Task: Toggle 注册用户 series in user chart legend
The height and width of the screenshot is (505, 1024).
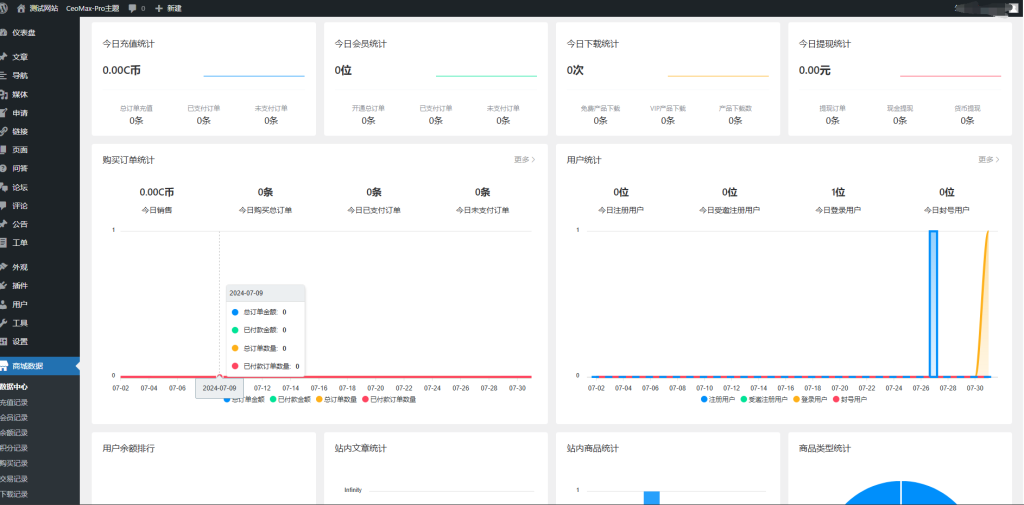Action: (718, 399)
